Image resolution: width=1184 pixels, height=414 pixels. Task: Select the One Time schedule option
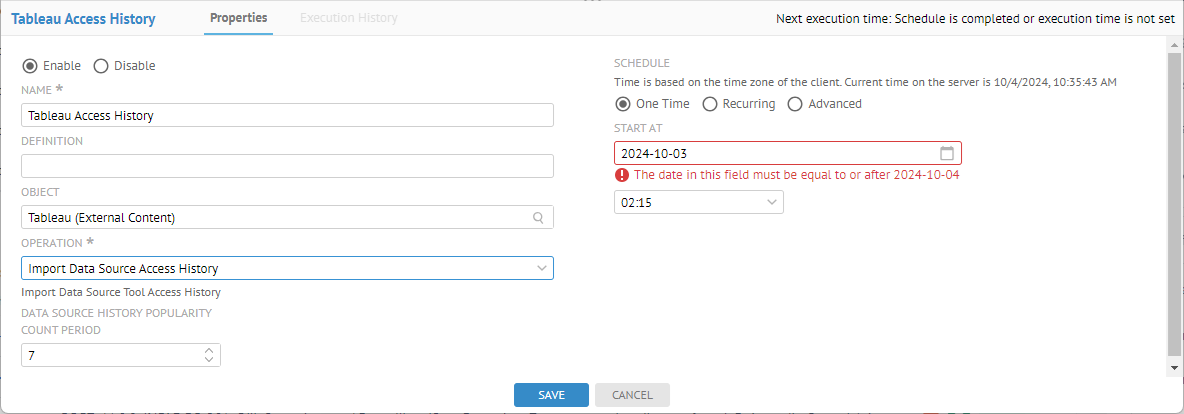tap(622, 104)
